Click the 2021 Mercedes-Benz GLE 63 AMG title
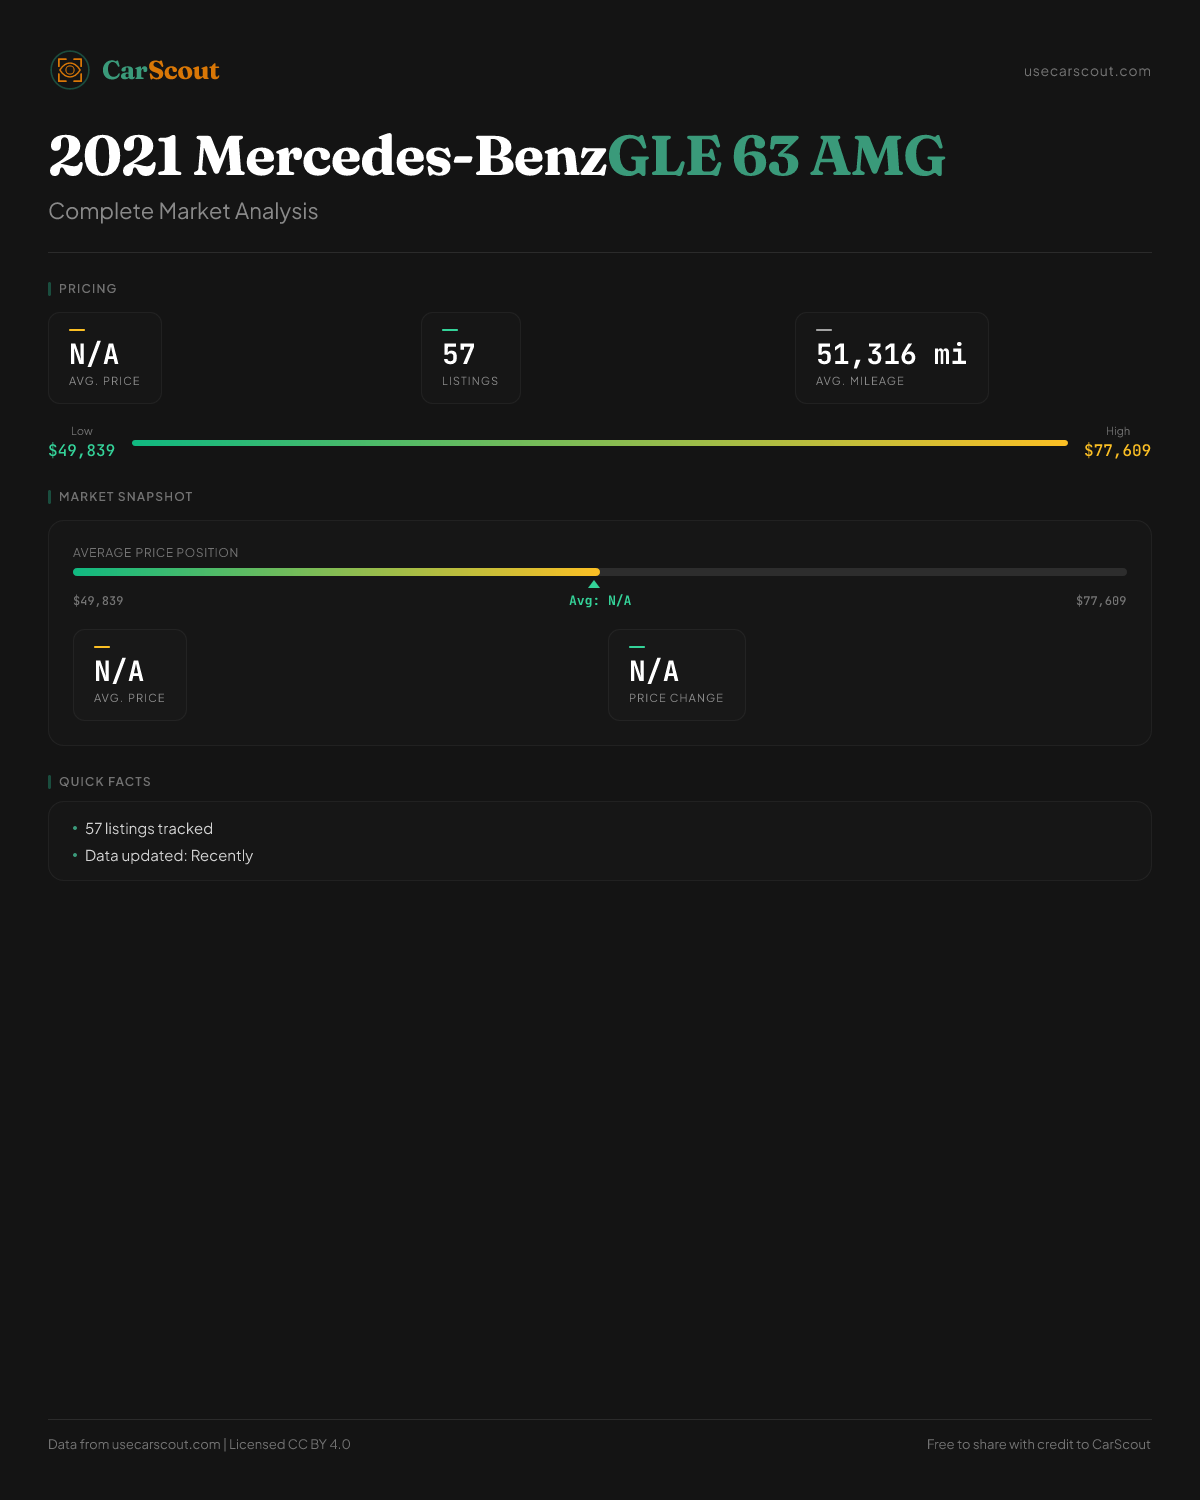This screenshot has width=1200, height=1500. 497,156
